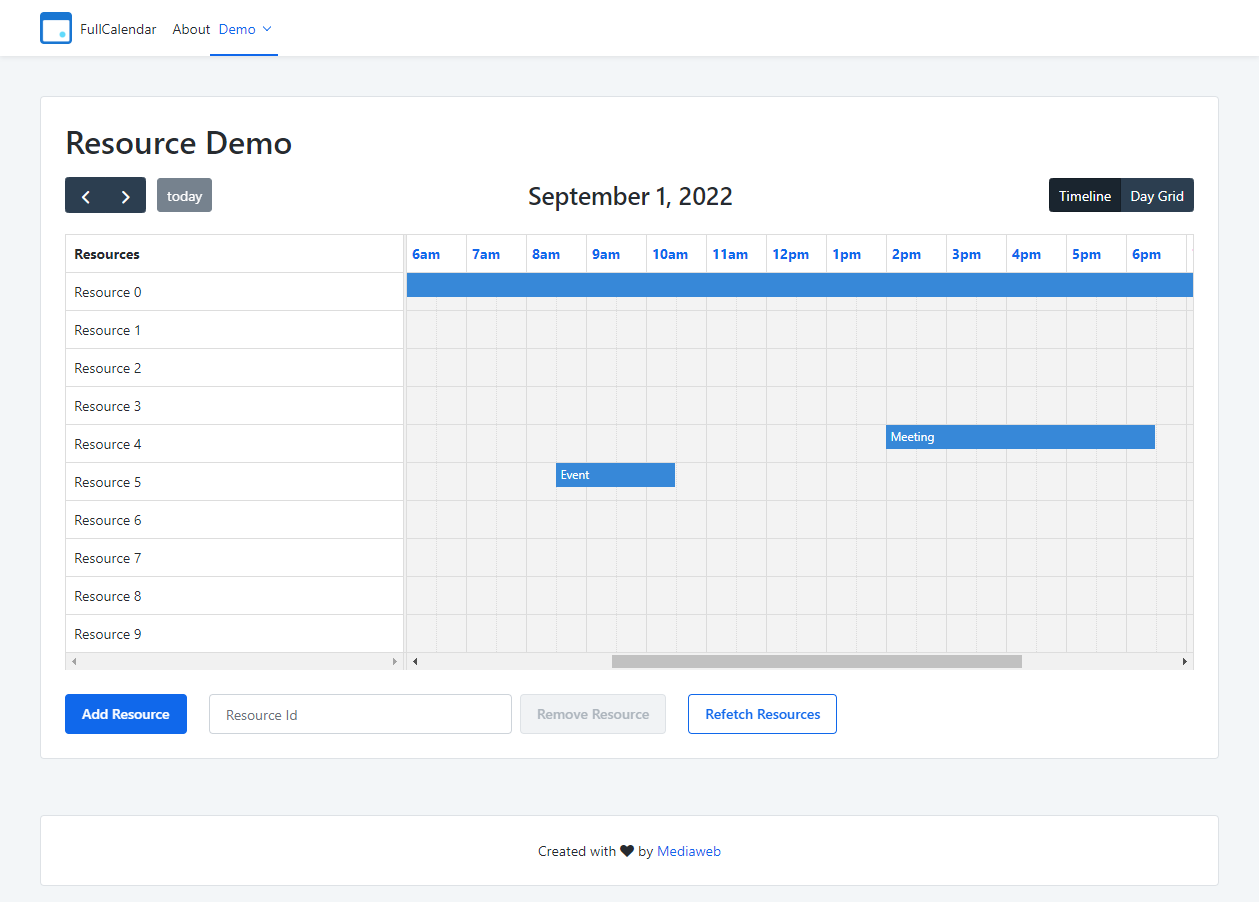Click the Remove Resource button
This screenshot has height=902, width=1259.
pyautogui.click(x=593, y=714)
